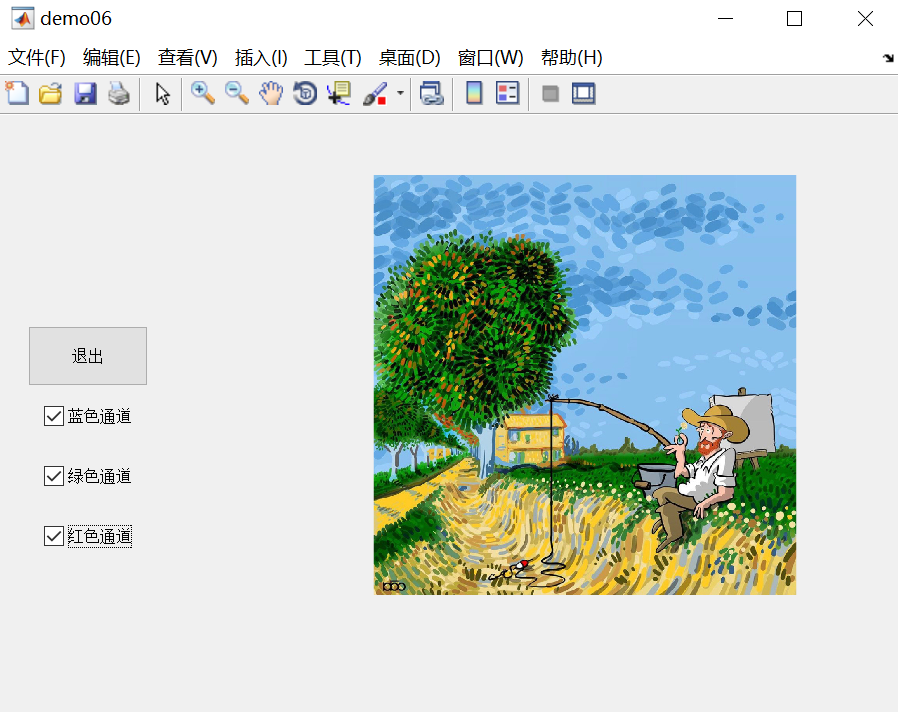Image resolution: width=898 pixels, height=712 pixels.
Task: Open the 文件(F) menu
Action: (36, 57)
